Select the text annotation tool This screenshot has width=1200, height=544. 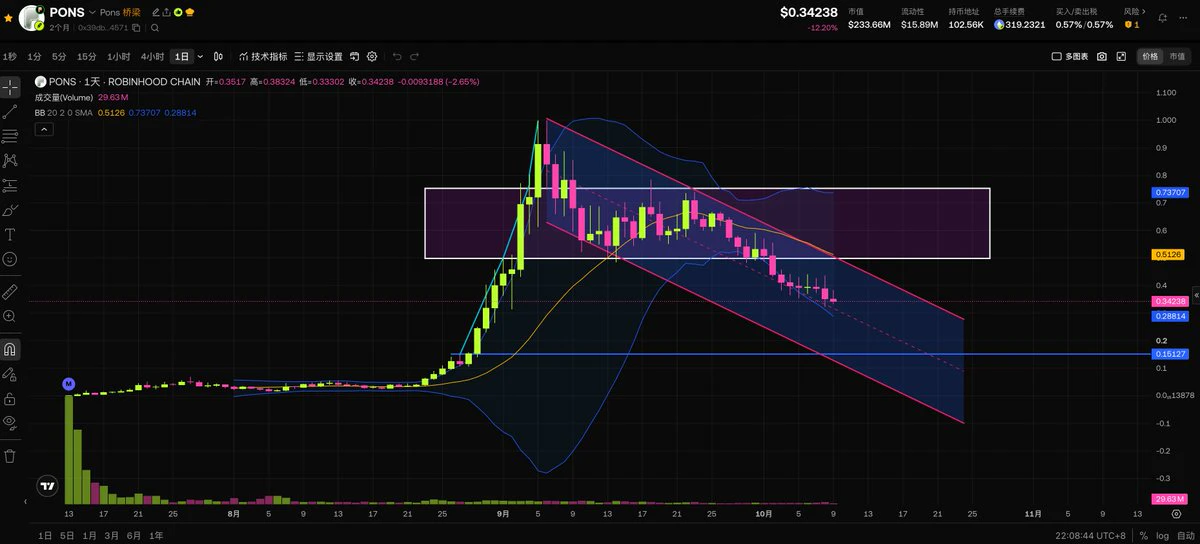click(10, 234)
